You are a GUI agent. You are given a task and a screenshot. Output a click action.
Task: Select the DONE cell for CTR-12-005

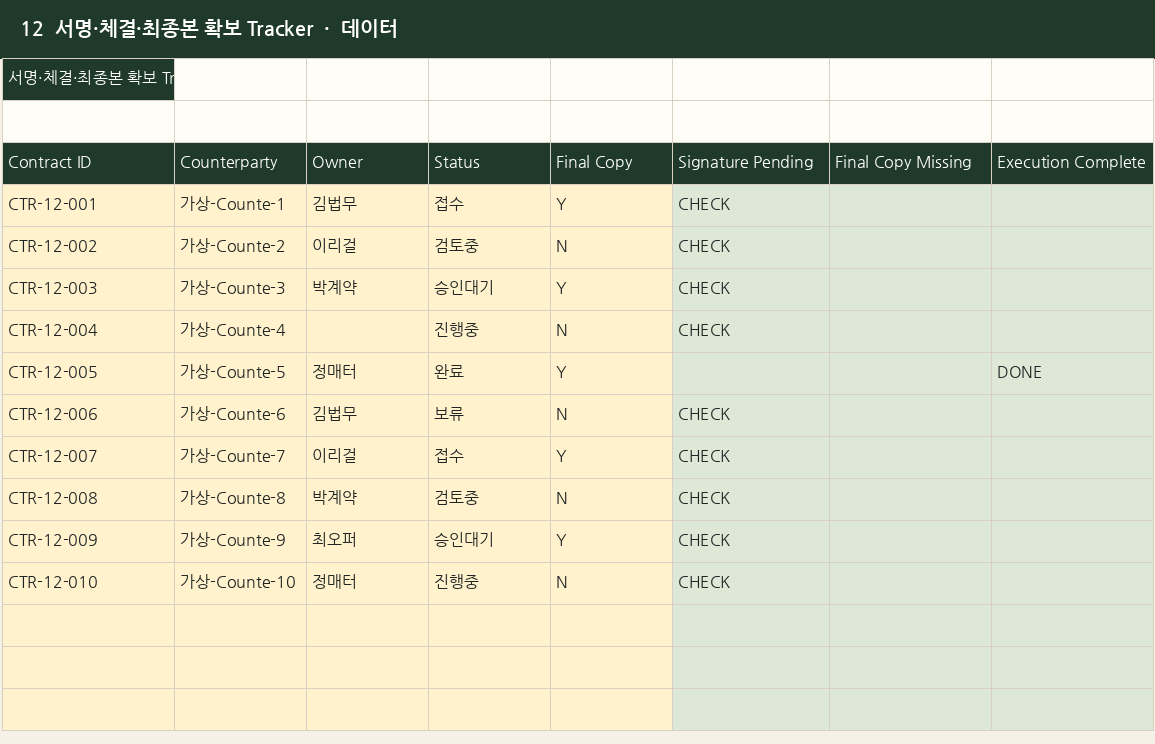1072,373
